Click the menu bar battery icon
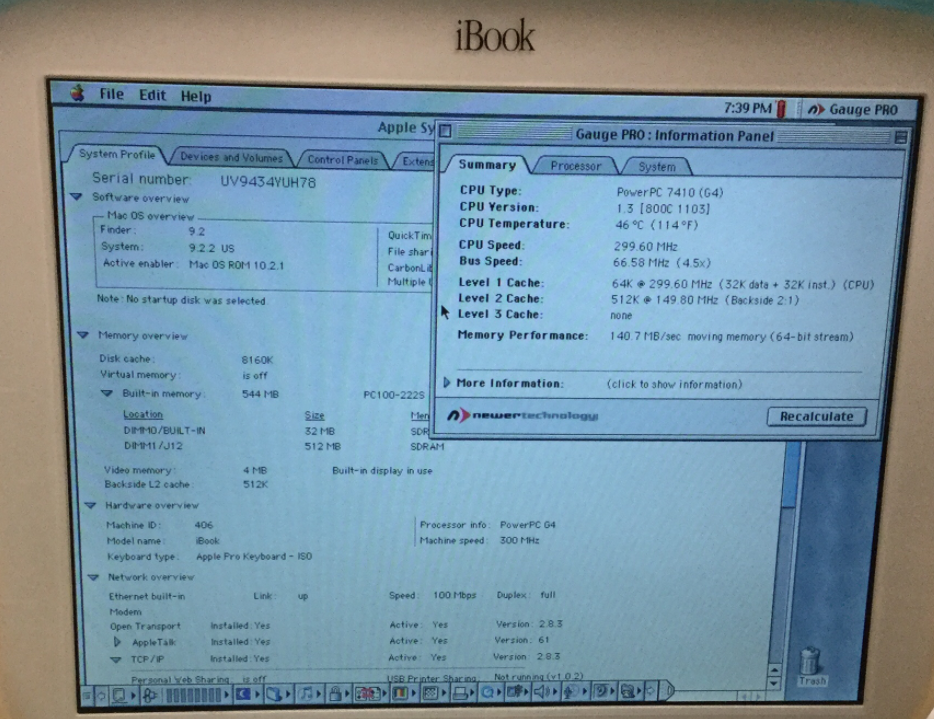The image size is (934, 719). click(782, 109)
